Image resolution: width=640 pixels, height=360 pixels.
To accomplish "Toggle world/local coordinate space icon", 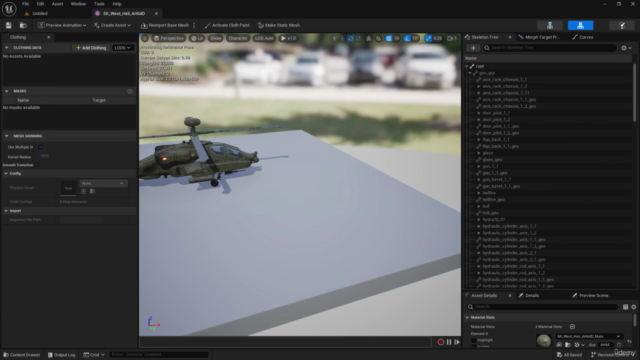I will pyautogui.click(x=369, y=38).
